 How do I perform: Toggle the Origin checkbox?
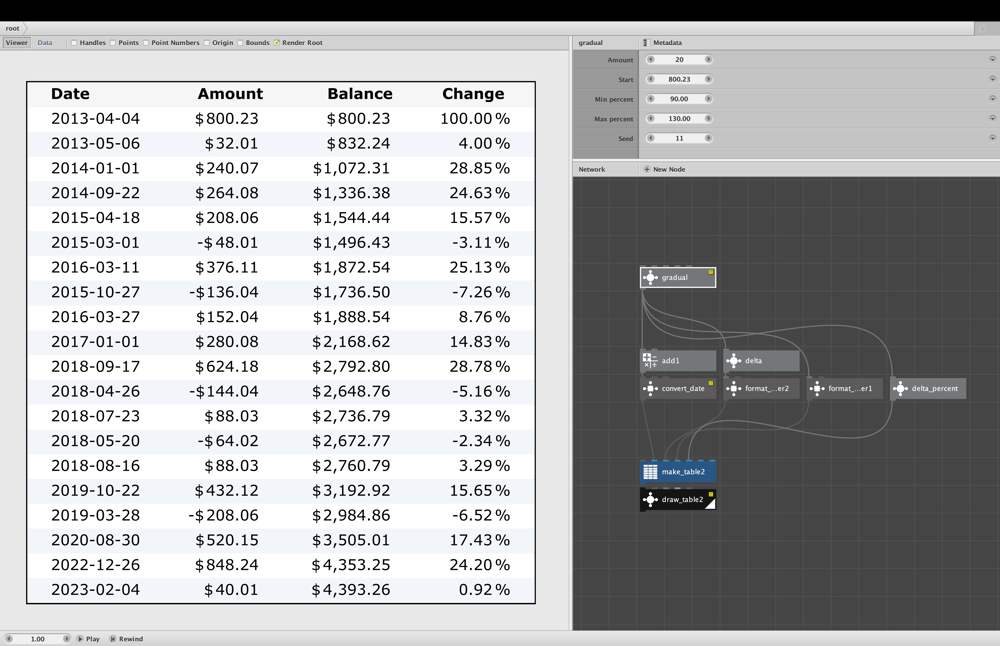point(207,43)
